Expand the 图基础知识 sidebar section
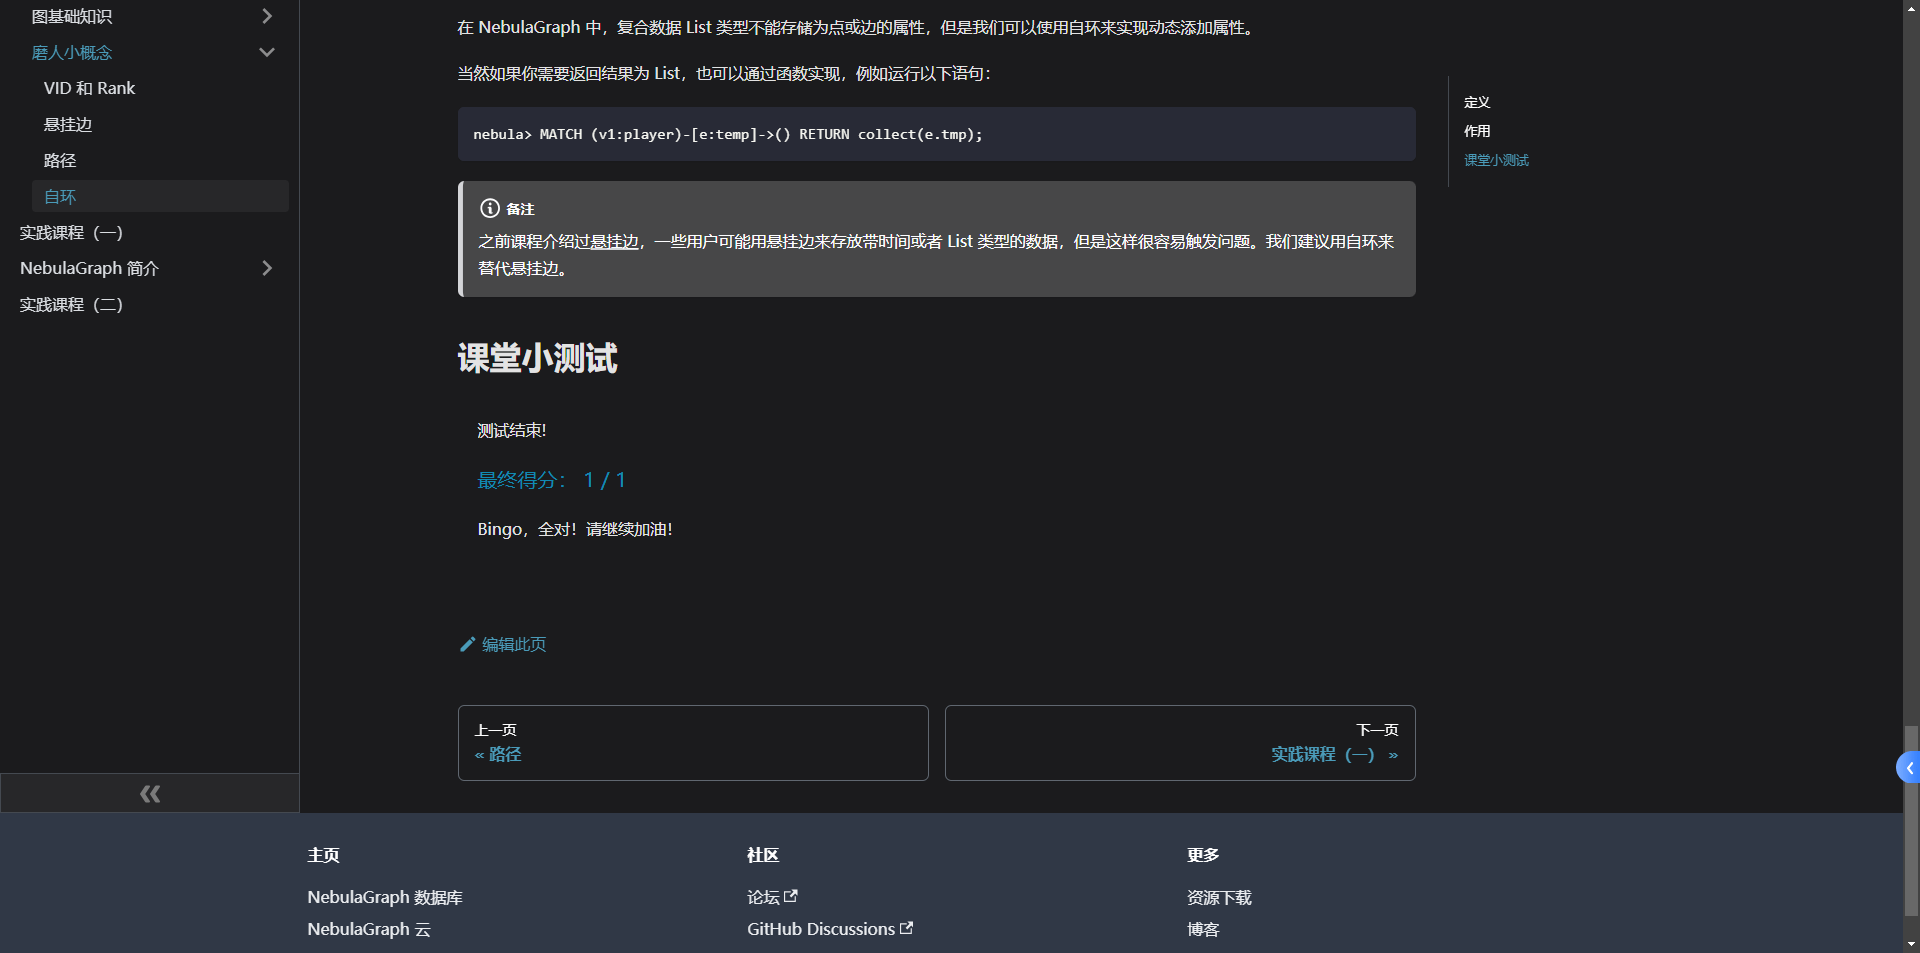 coord(267,16)
